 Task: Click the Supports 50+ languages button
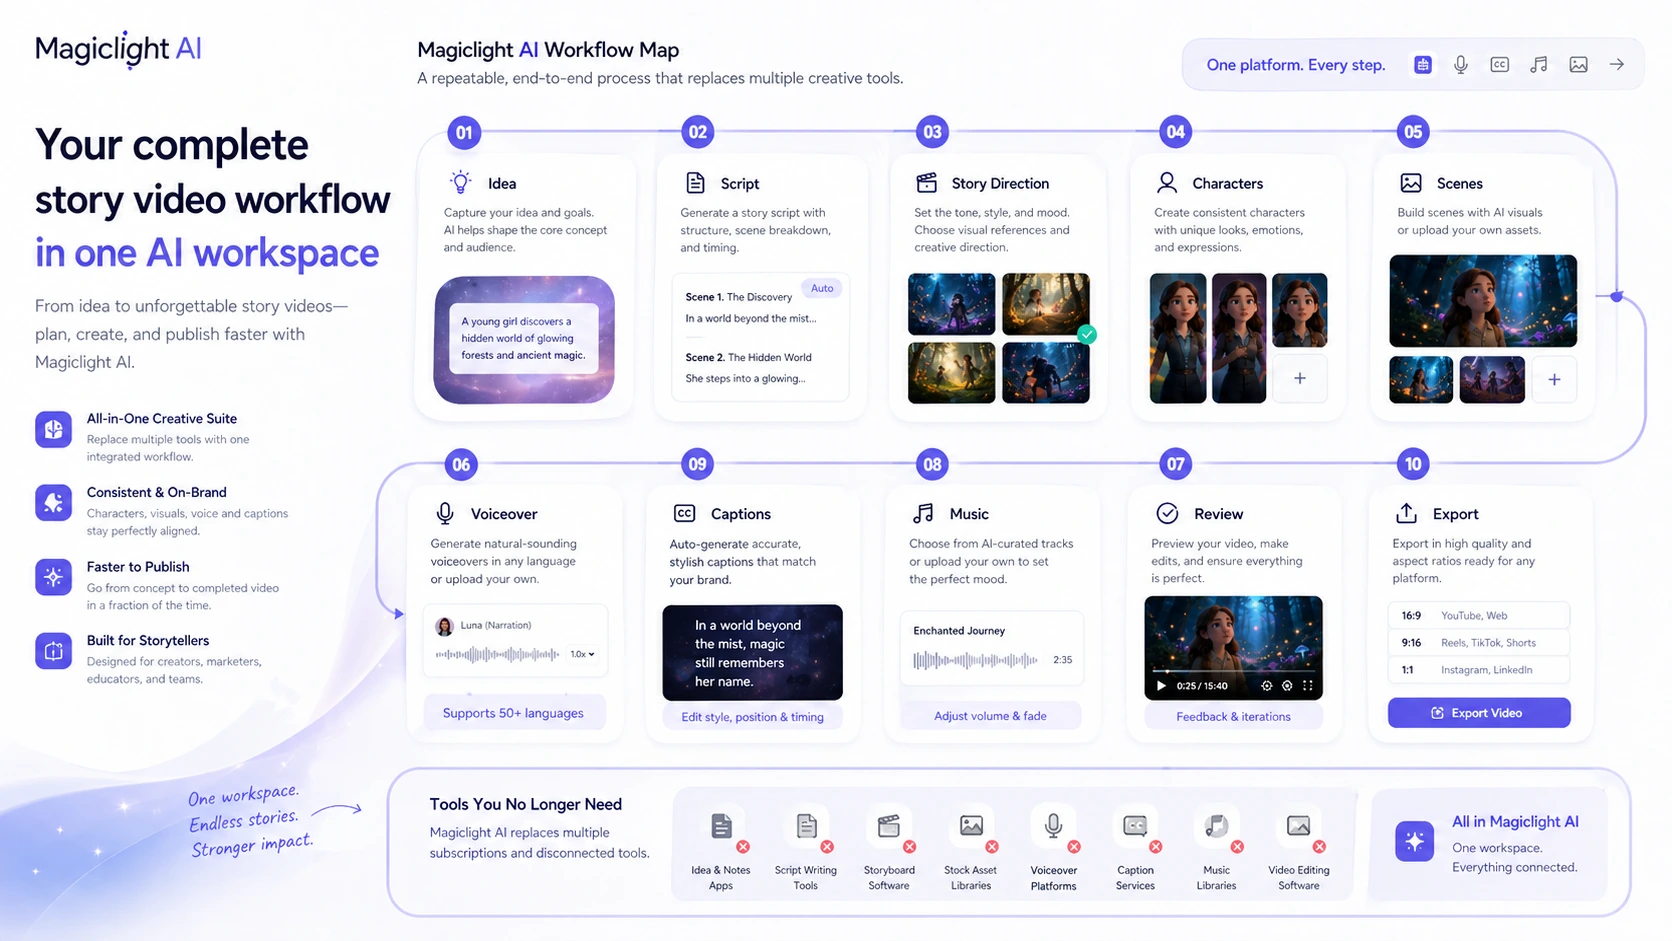(x=513, y=713)
